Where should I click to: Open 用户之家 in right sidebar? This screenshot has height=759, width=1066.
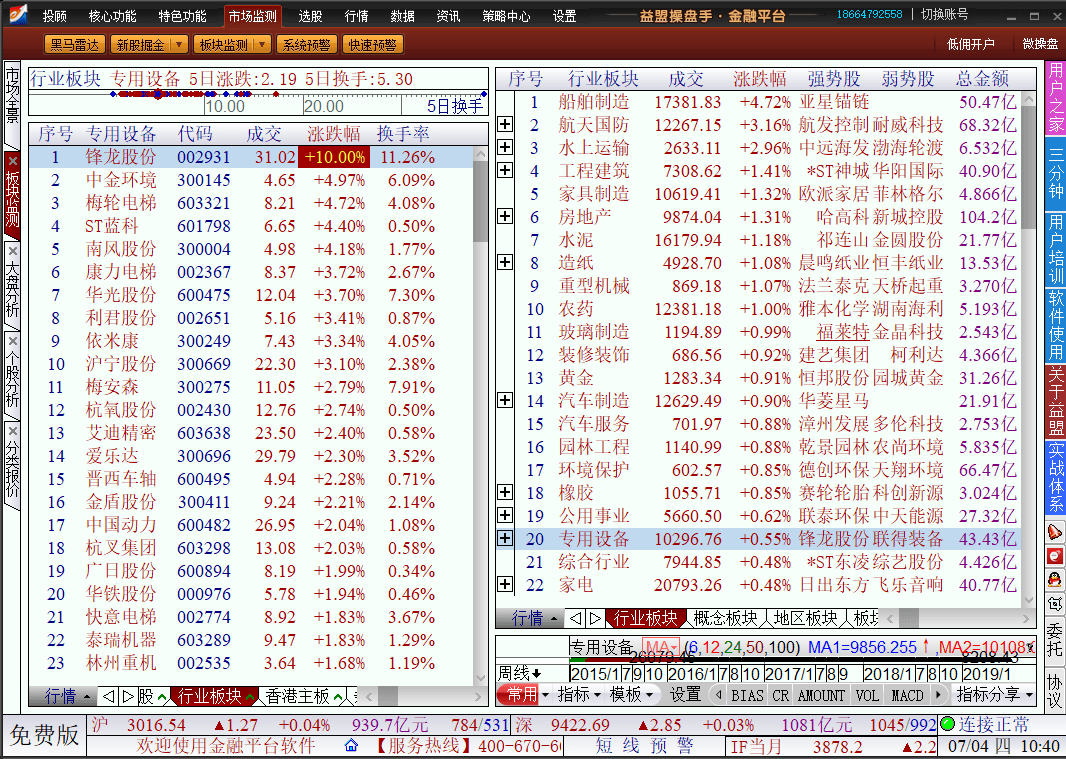[1056, 98]
